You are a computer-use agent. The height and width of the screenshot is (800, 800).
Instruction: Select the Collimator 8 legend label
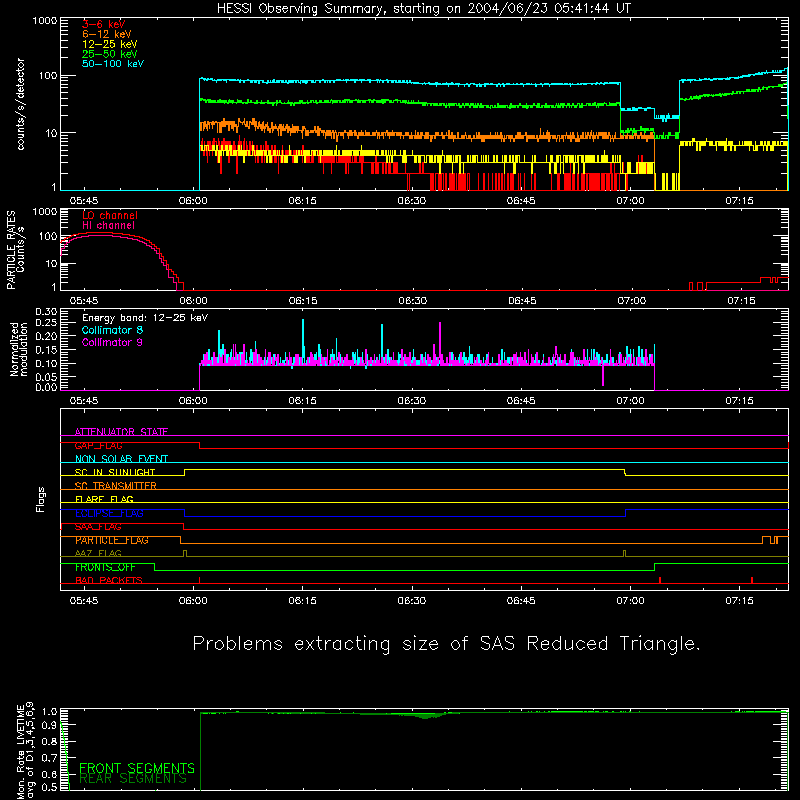point(112,330)
